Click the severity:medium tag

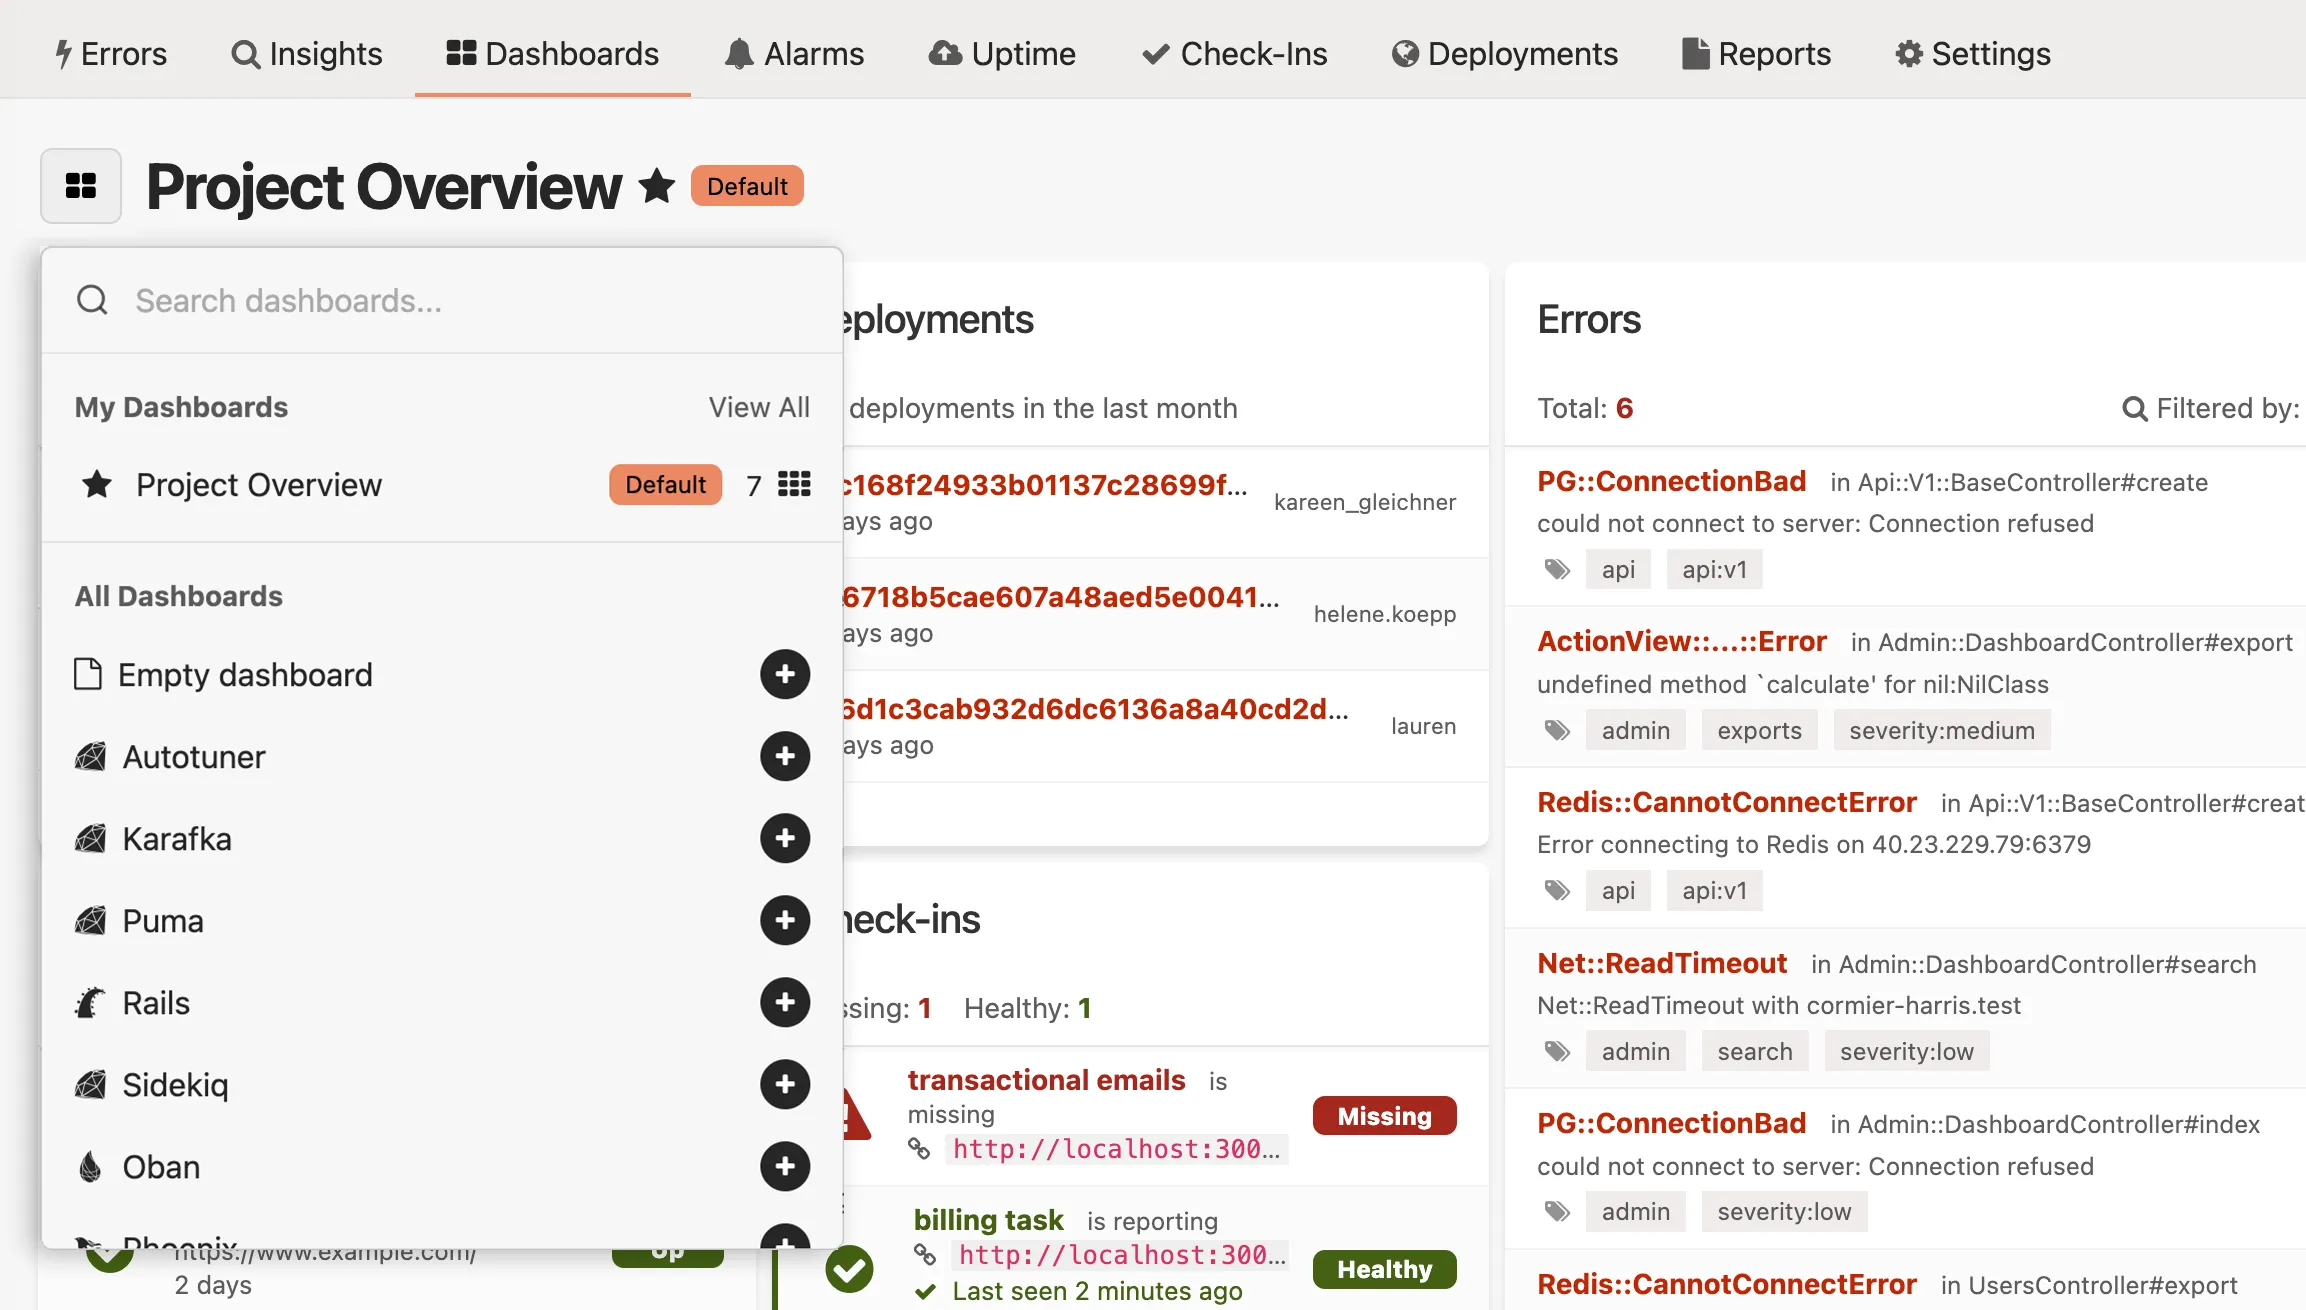[1941, 731]
